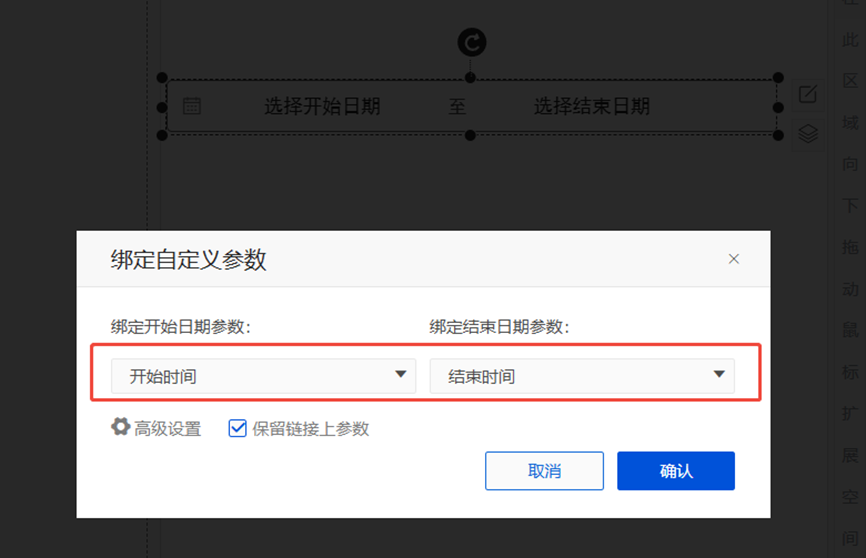Toggle the 保留链接上参数 checkbox

(x=238, y=428)
